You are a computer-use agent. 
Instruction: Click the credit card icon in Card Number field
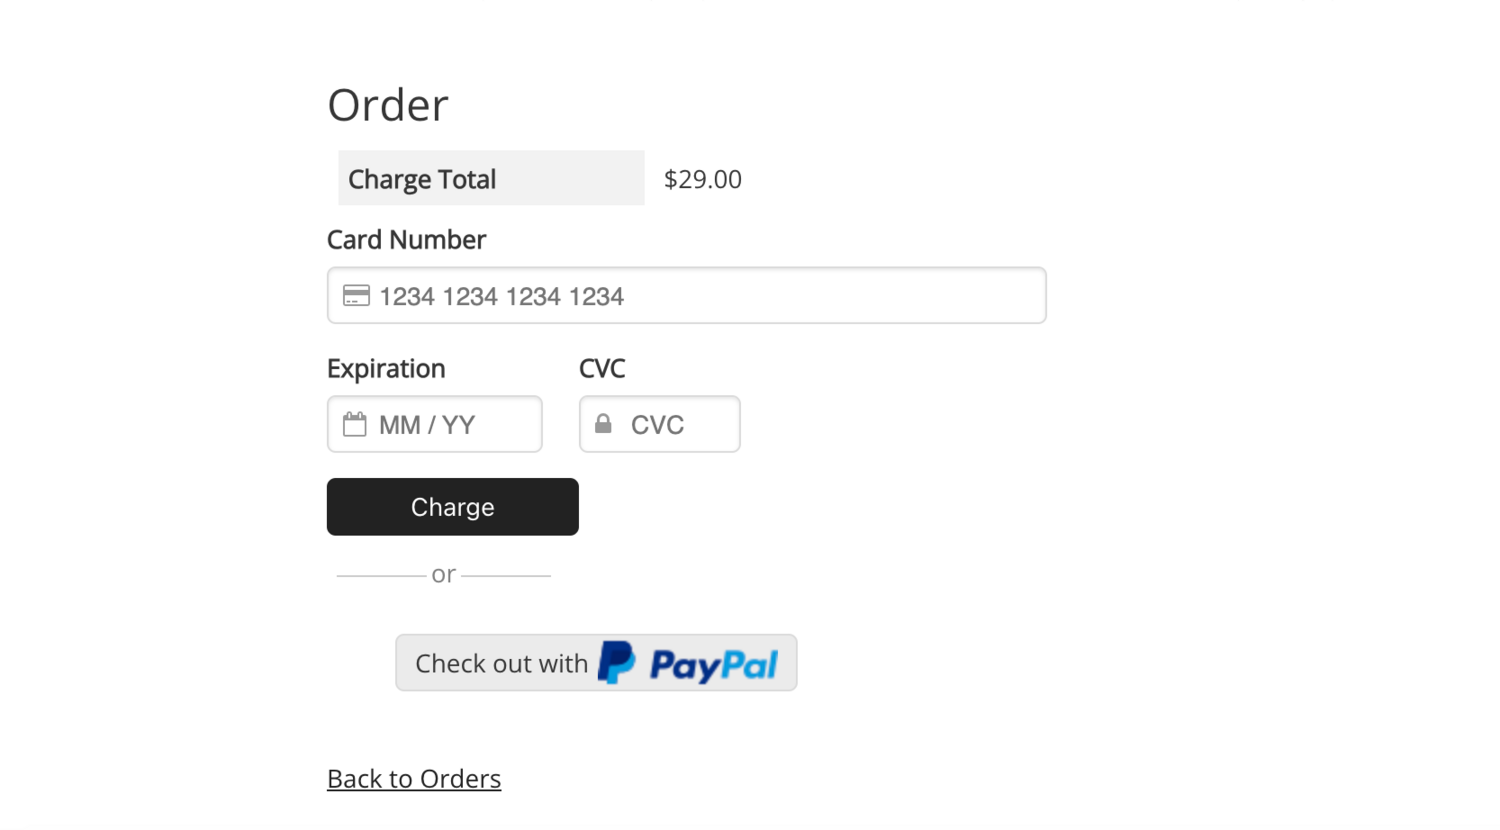tap(356, 296)
